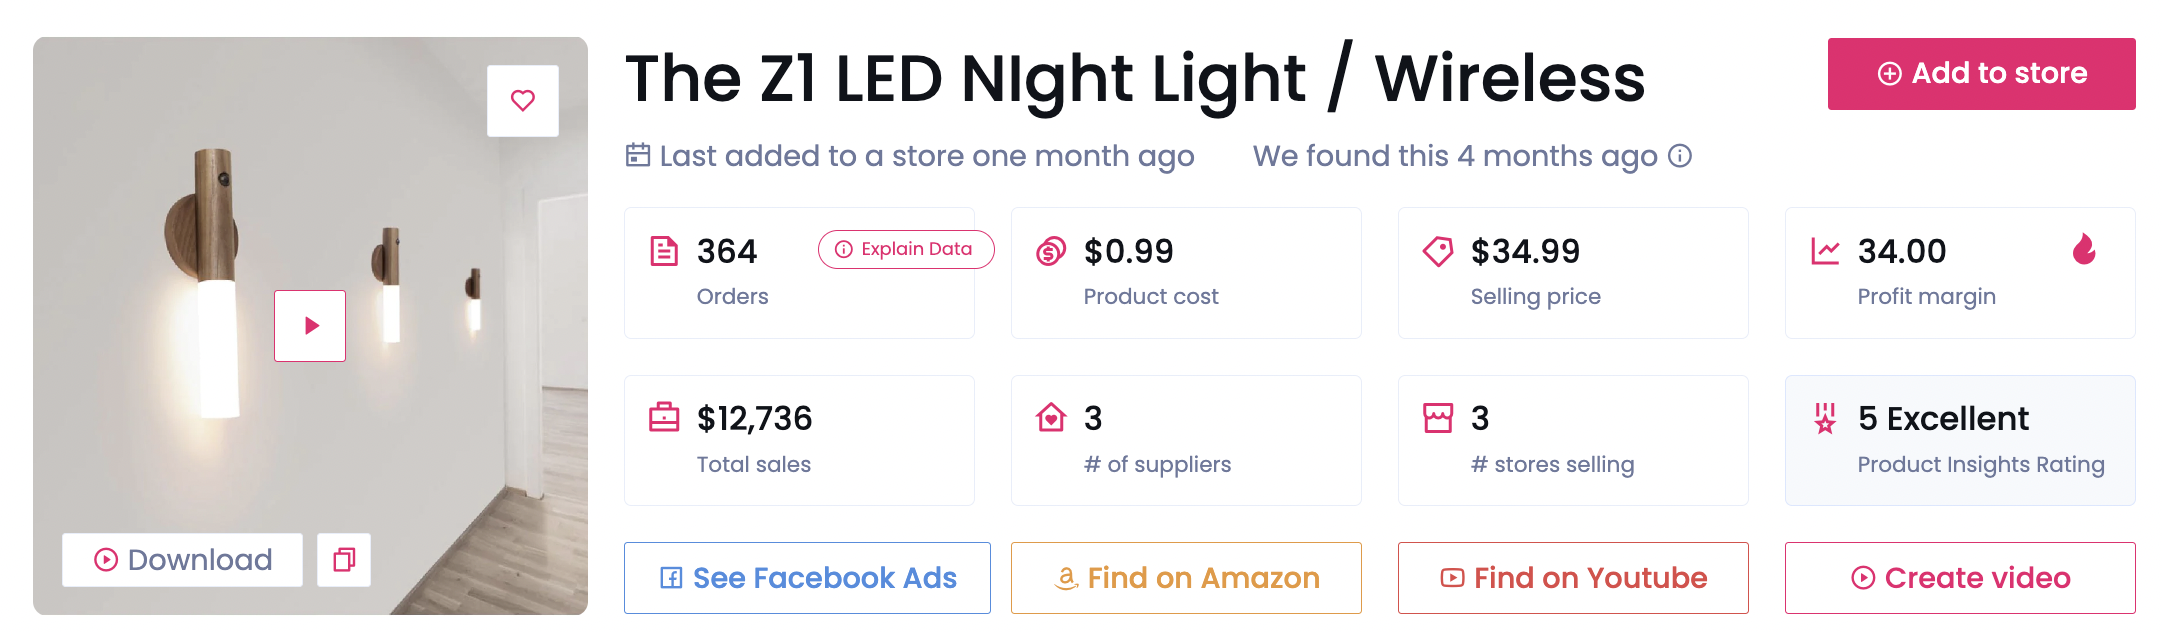
Task: Open the Explain Data tooltip
Action: (905, 249)
